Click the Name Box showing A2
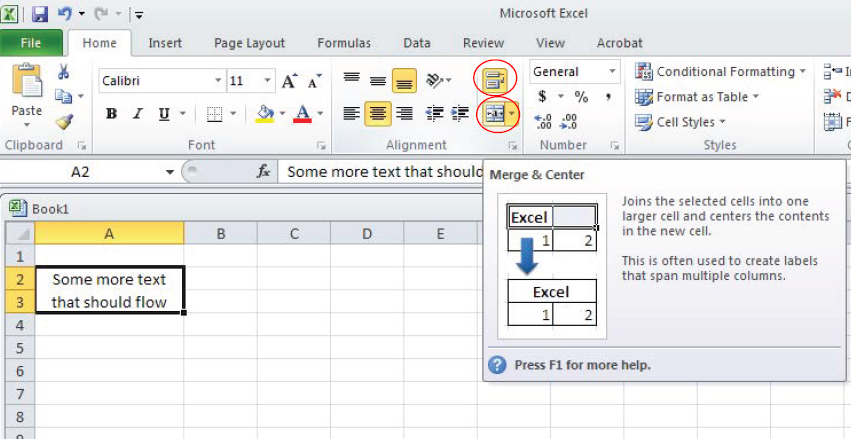This screenshot has width=851, height=439. (x=80, y=172)
